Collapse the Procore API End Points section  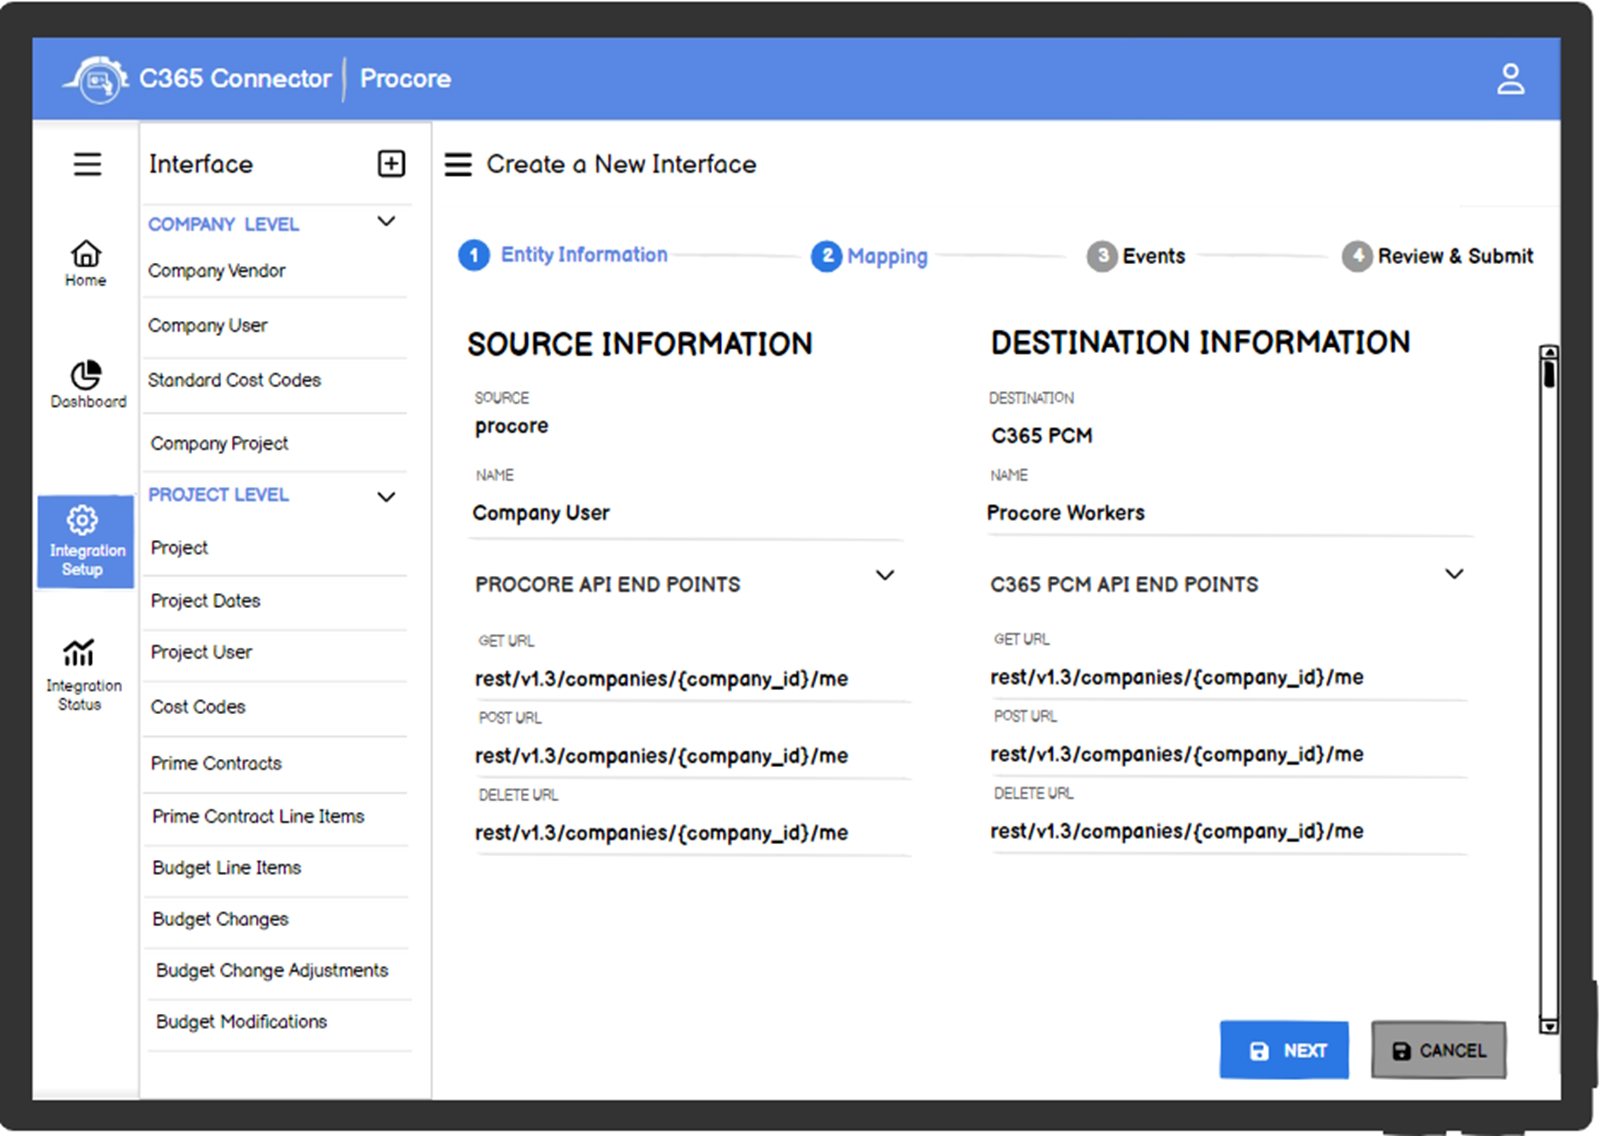[885, 575]
